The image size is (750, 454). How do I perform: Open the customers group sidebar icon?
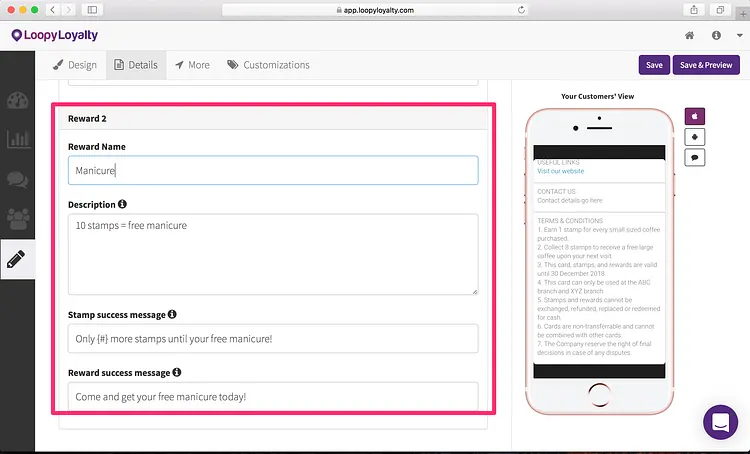coord(18,219)
